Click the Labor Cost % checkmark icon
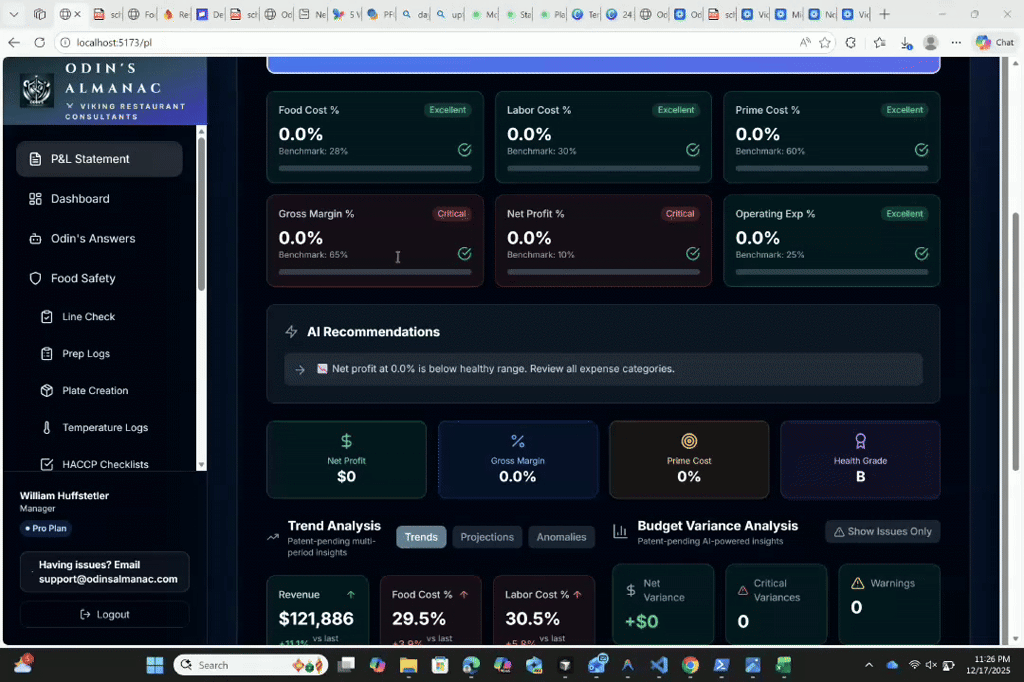The image size is (1024, 682). click(x=693, y=150)
